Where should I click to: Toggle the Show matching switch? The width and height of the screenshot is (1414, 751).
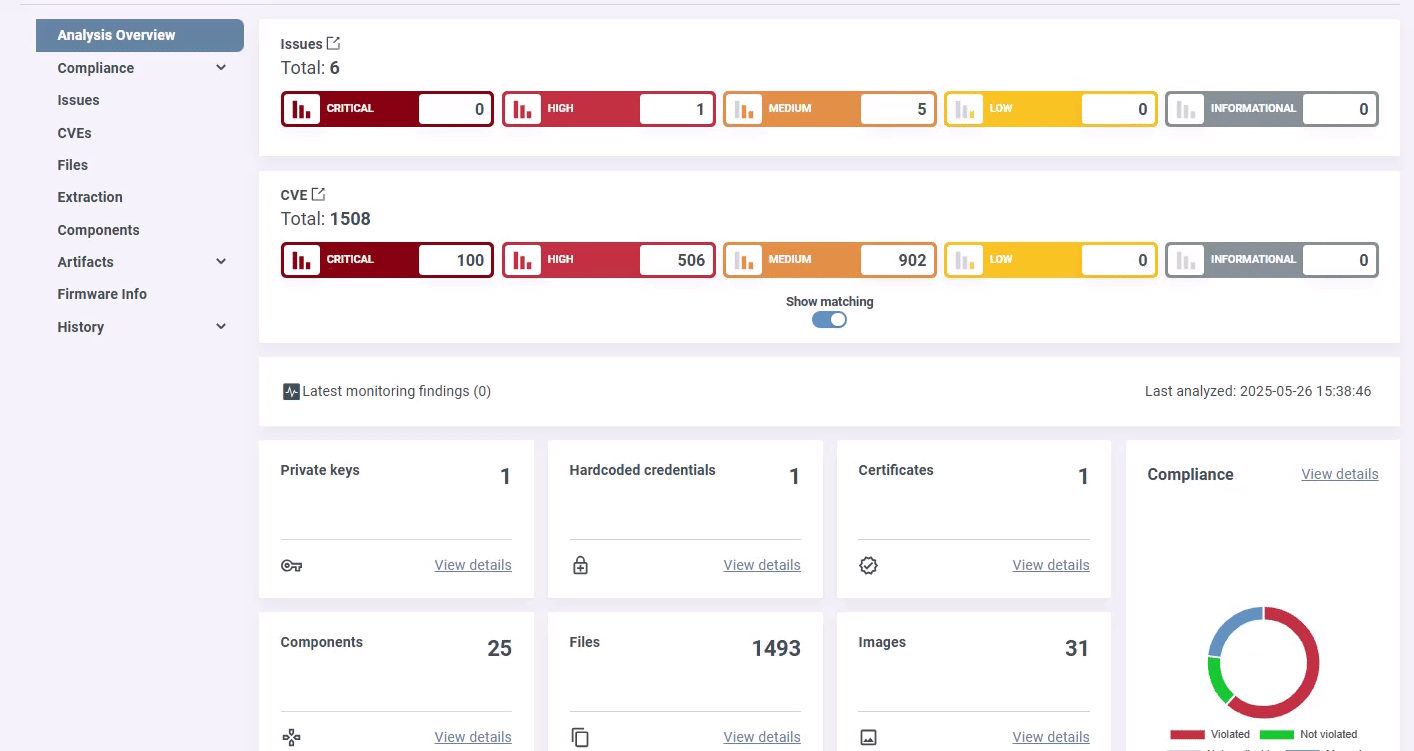[829, 320]
